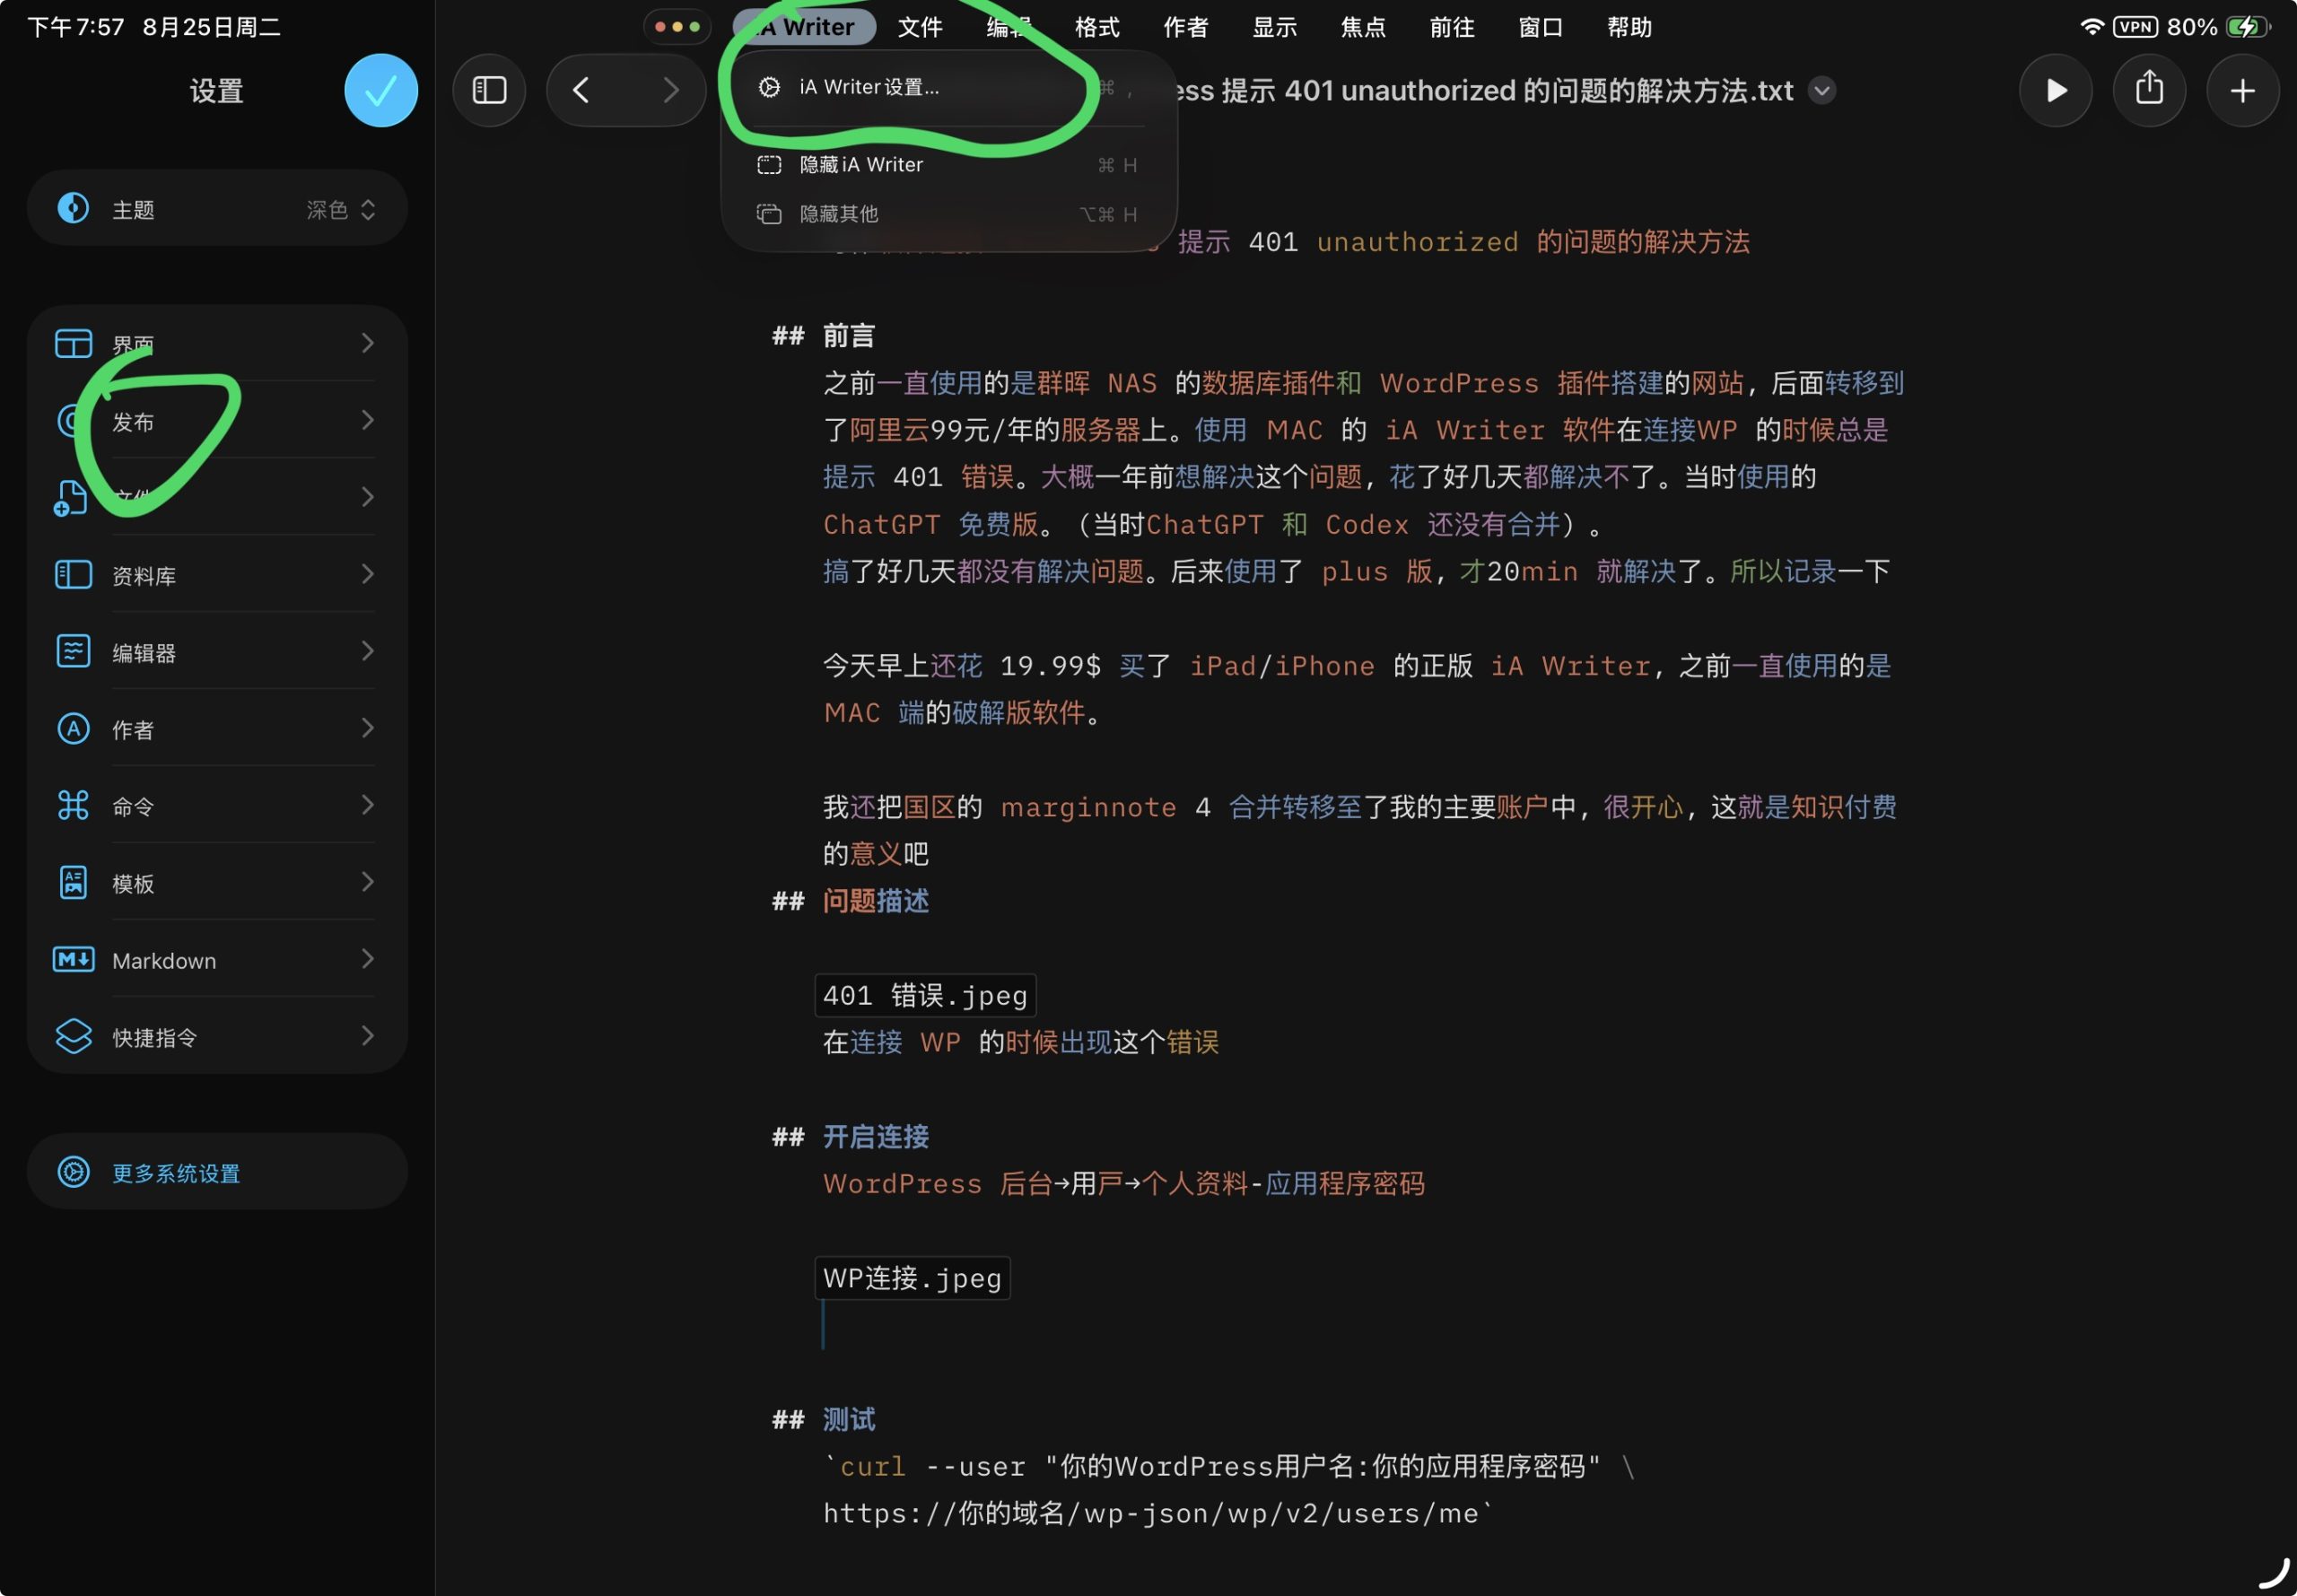Screen dimensions: 2297x1596
Task: Expand chevron on the 模板 row
Action: point(368,882)
